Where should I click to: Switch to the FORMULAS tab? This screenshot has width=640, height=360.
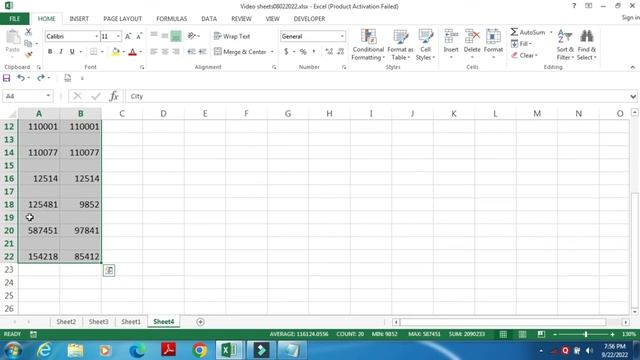(171, 19)
